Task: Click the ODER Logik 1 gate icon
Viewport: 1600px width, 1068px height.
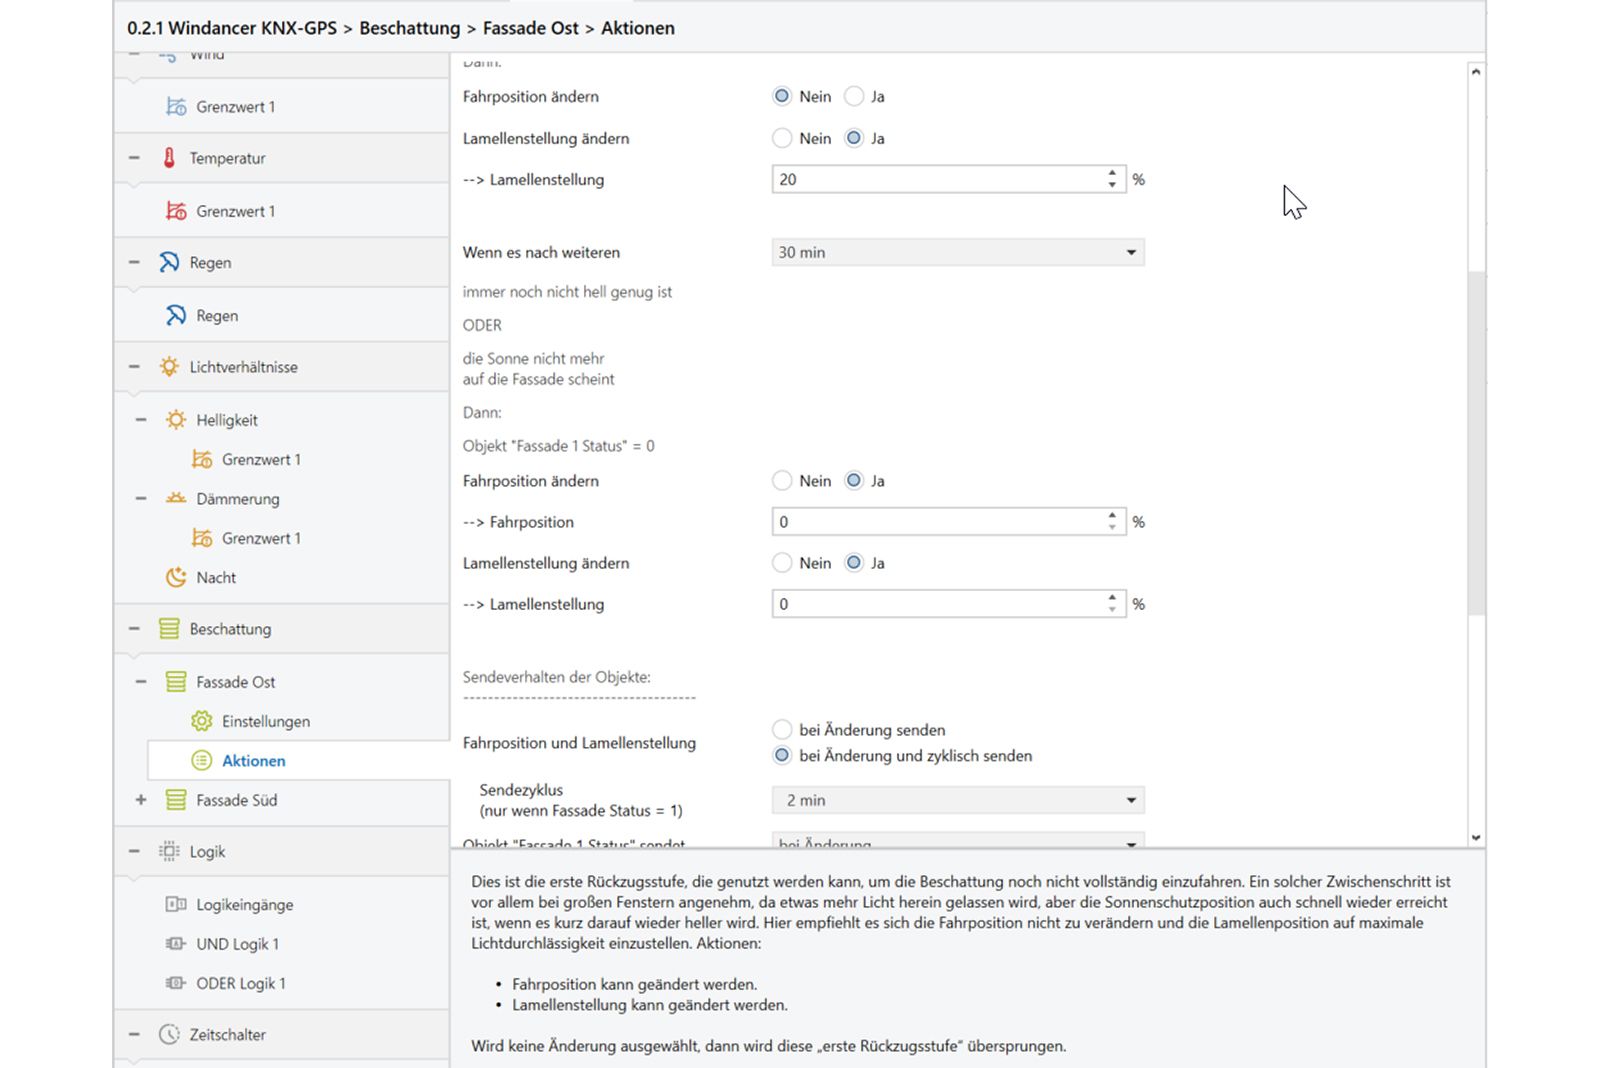Action: pyautogui.click(x=176, y=983)
